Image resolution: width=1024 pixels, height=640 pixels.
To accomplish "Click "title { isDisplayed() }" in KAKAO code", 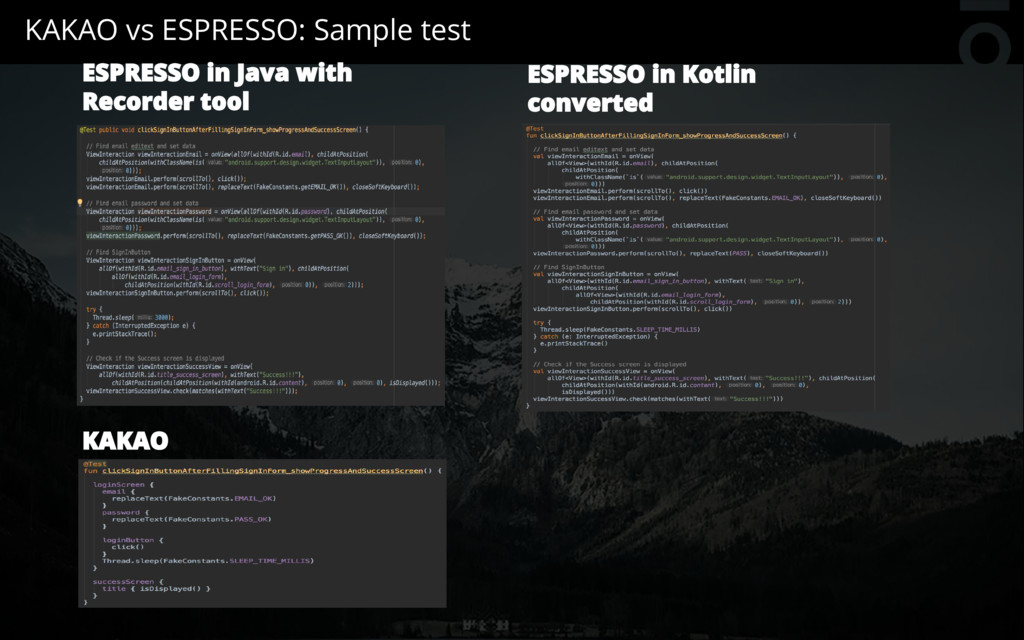I will click(156, 588).
